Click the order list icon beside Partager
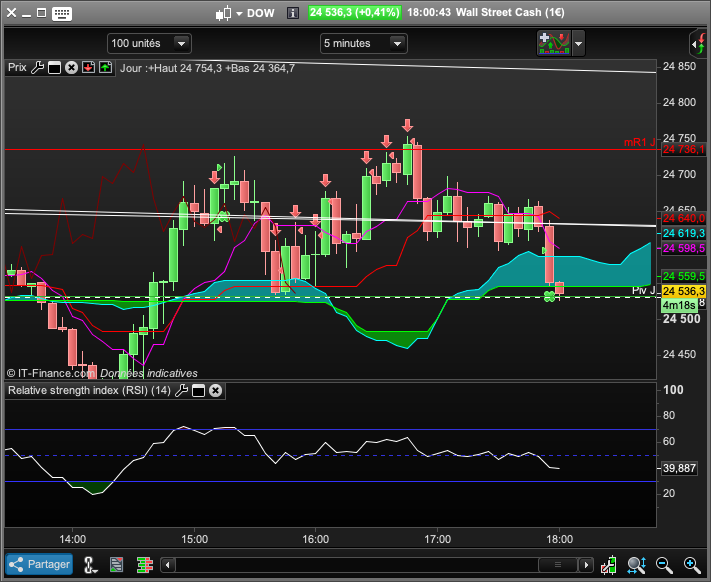This screenshot has width=711, height=582. click(x=117, y=565)
